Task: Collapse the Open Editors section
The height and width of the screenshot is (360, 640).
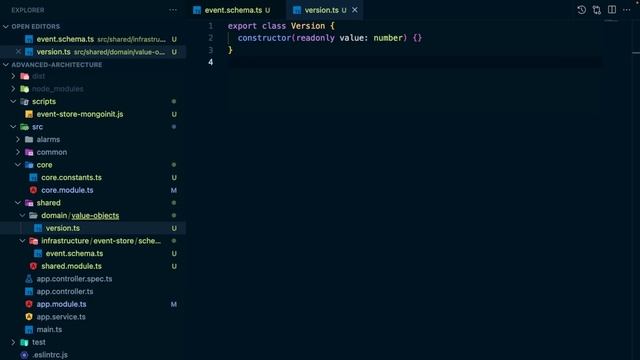Action: click(x=6, y=27)
